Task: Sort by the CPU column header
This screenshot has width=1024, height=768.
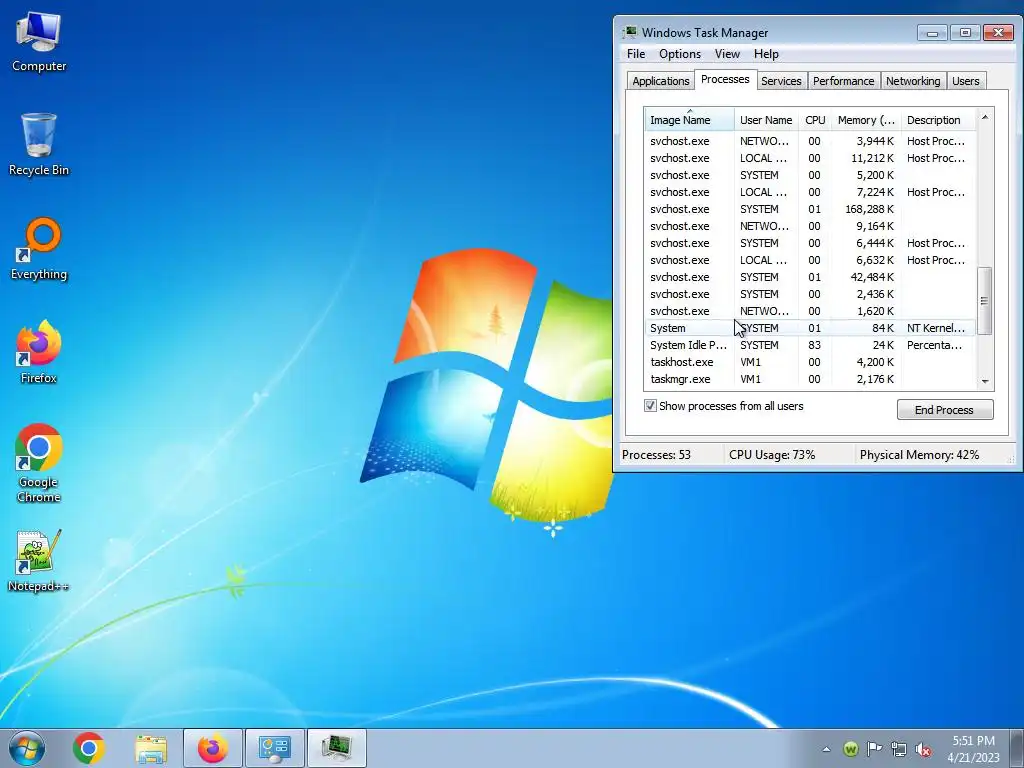Action: tap(815, 120)
